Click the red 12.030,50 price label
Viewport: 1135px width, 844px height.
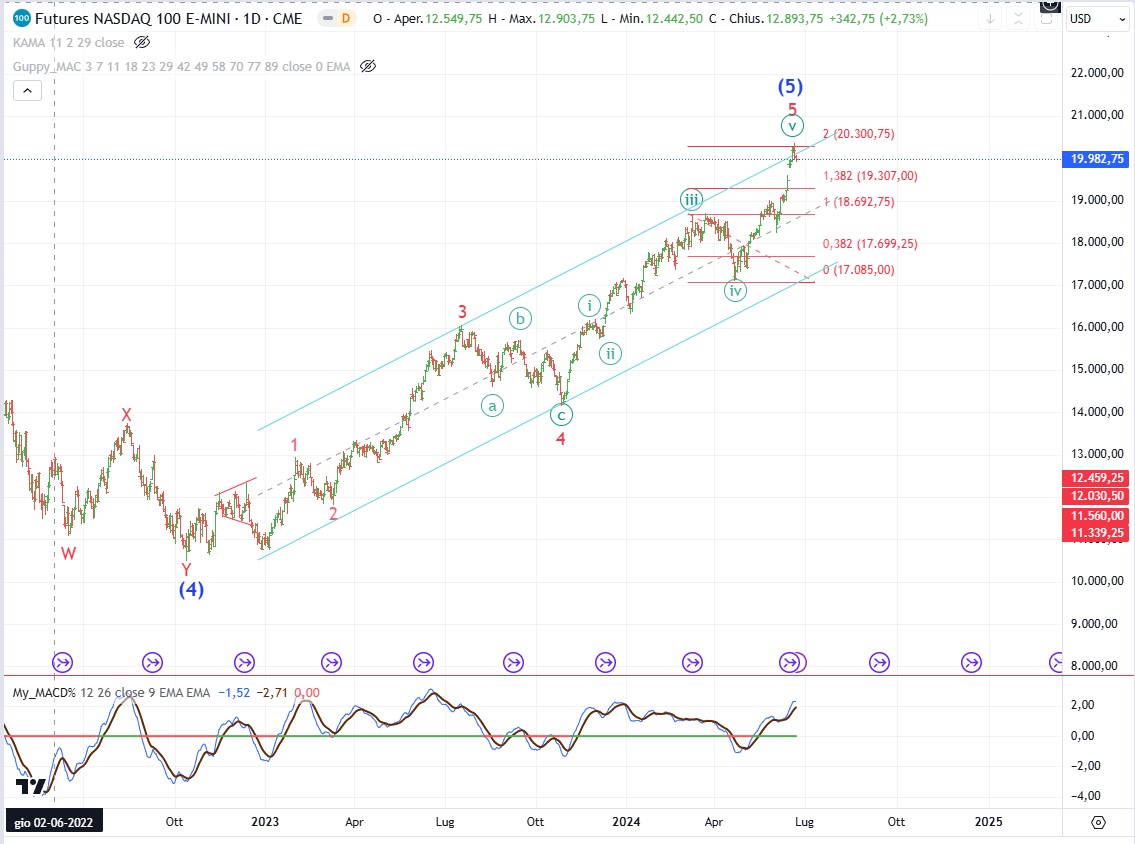pyautogui.click(x=1097, y=496)
